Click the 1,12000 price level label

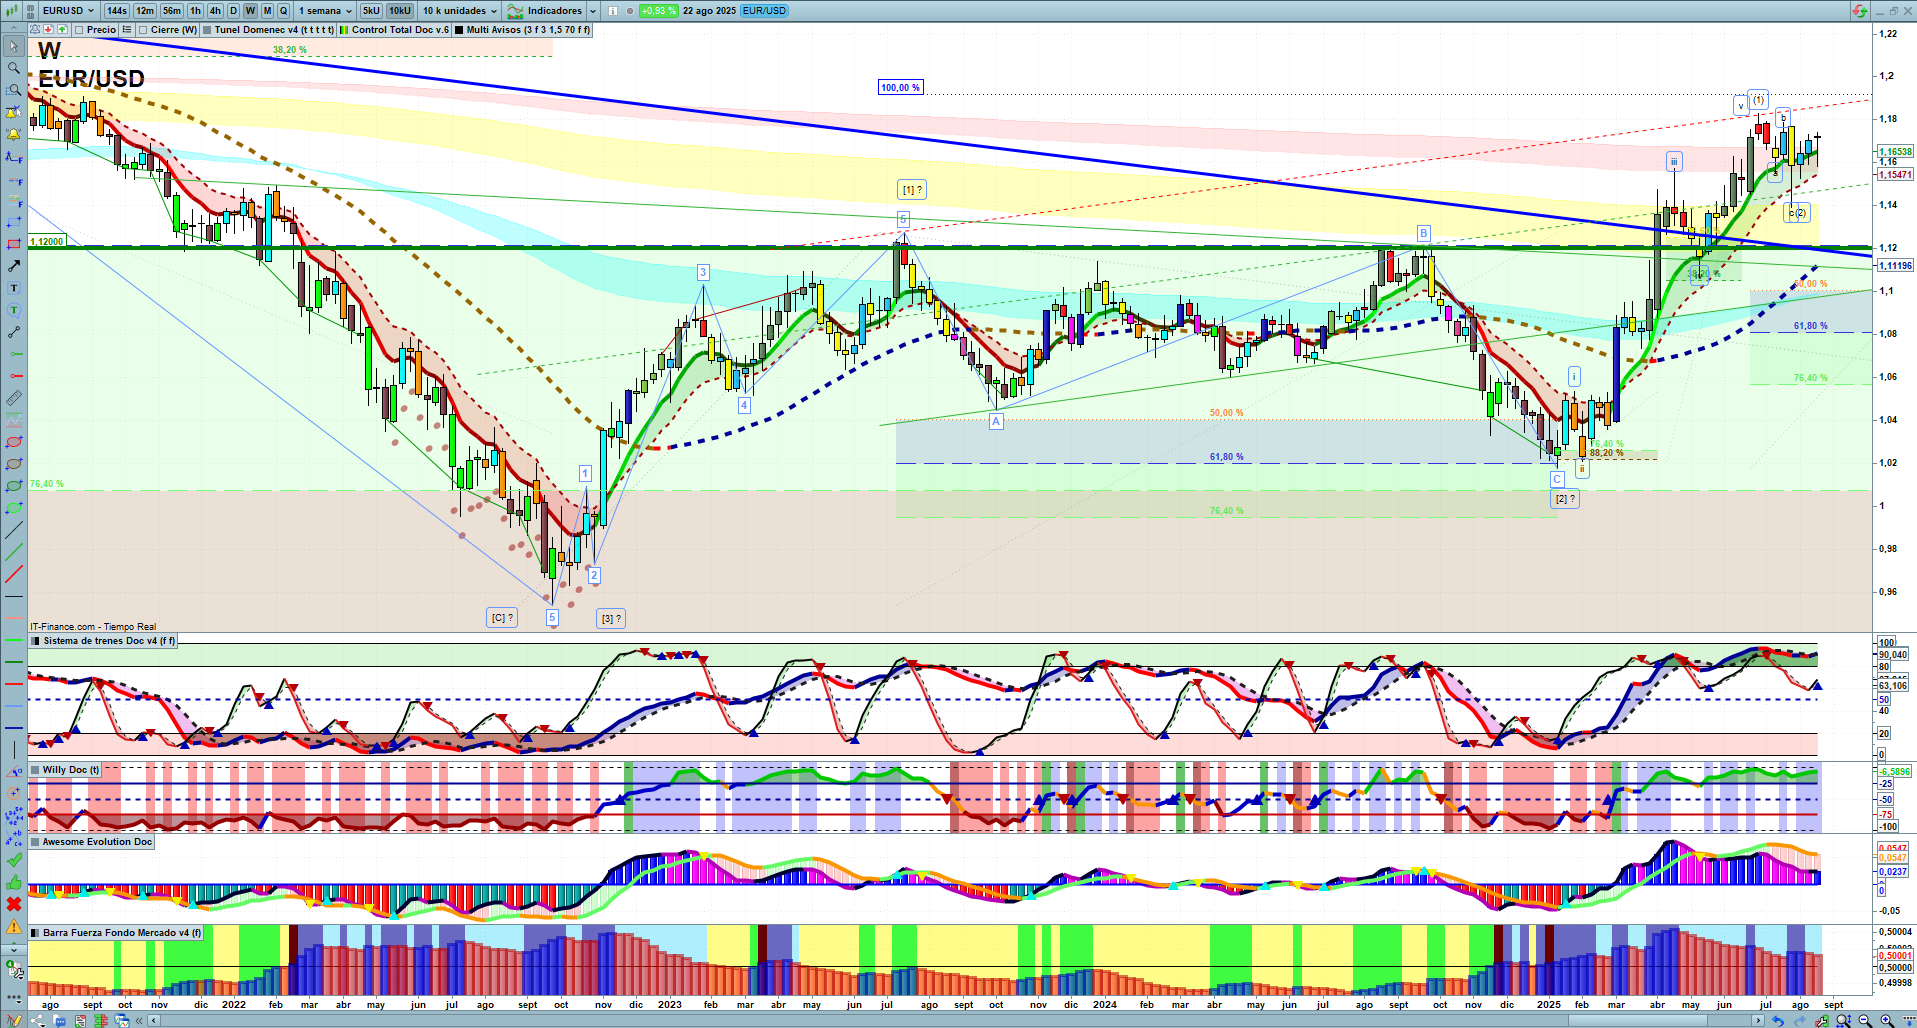[x=47, y=242]
